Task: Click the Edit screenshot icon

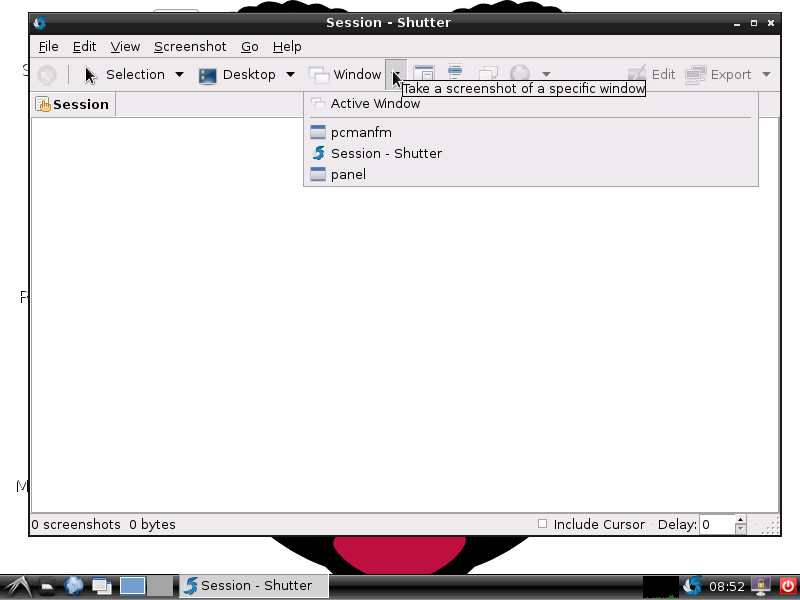Action: (x=637, y=74)
